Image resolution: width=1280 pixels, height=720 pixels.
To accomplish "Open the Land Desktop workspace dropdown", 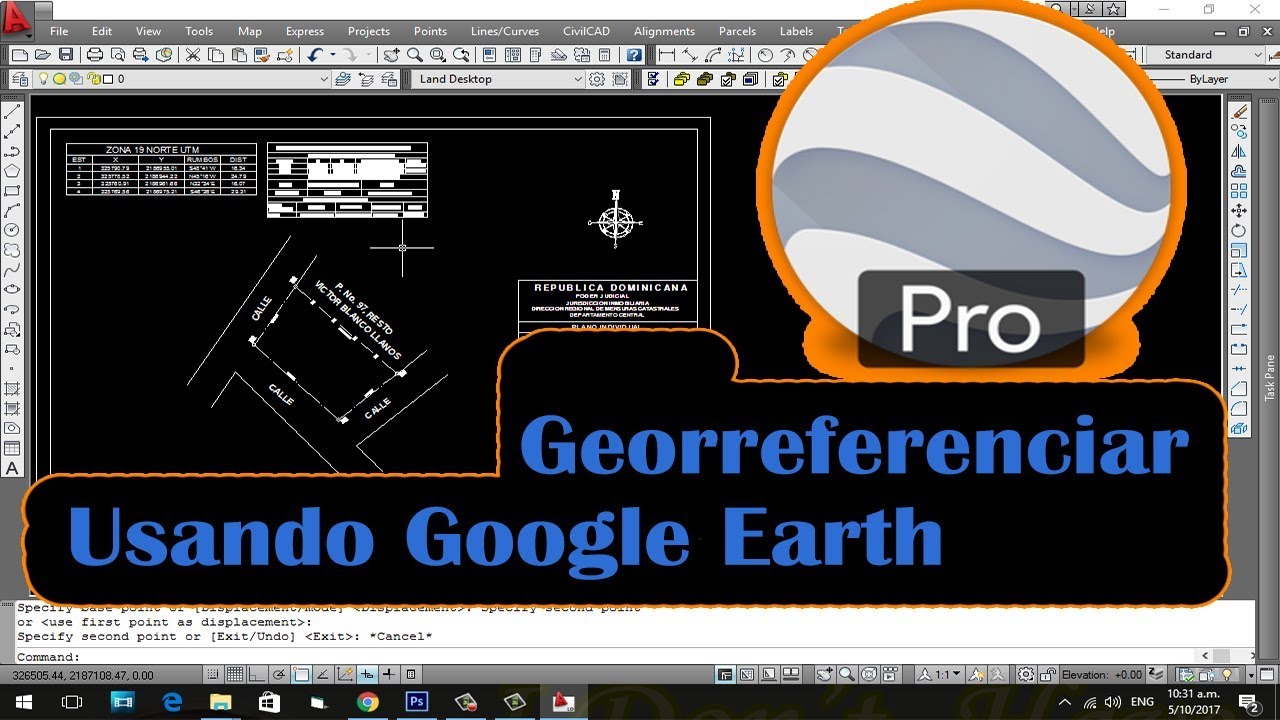I will pos(577,79).
